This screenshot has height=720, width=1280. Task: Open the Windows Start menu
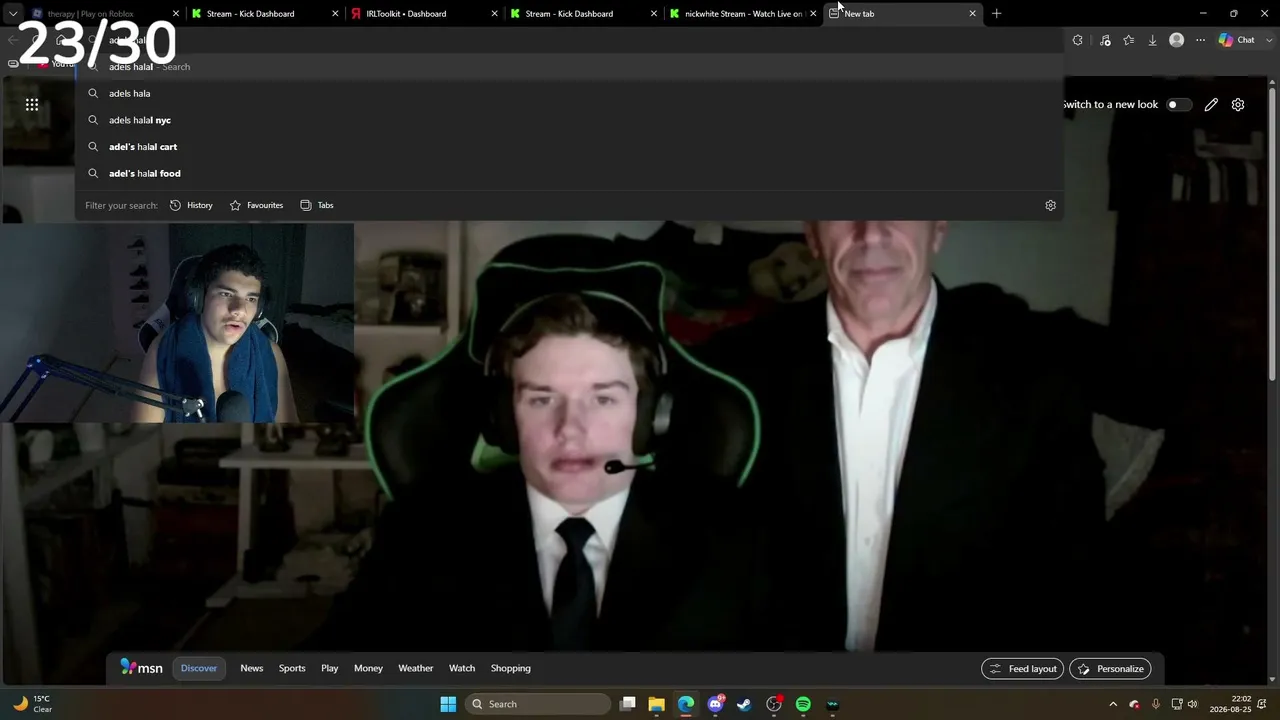(x=448, y=704)
